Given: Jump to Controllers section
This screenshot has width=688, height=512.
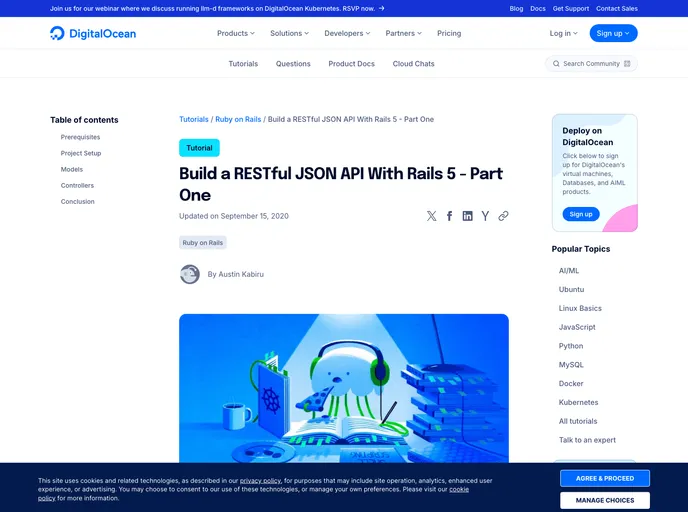Looking at the screenshot, I should (x=77, y=186).
